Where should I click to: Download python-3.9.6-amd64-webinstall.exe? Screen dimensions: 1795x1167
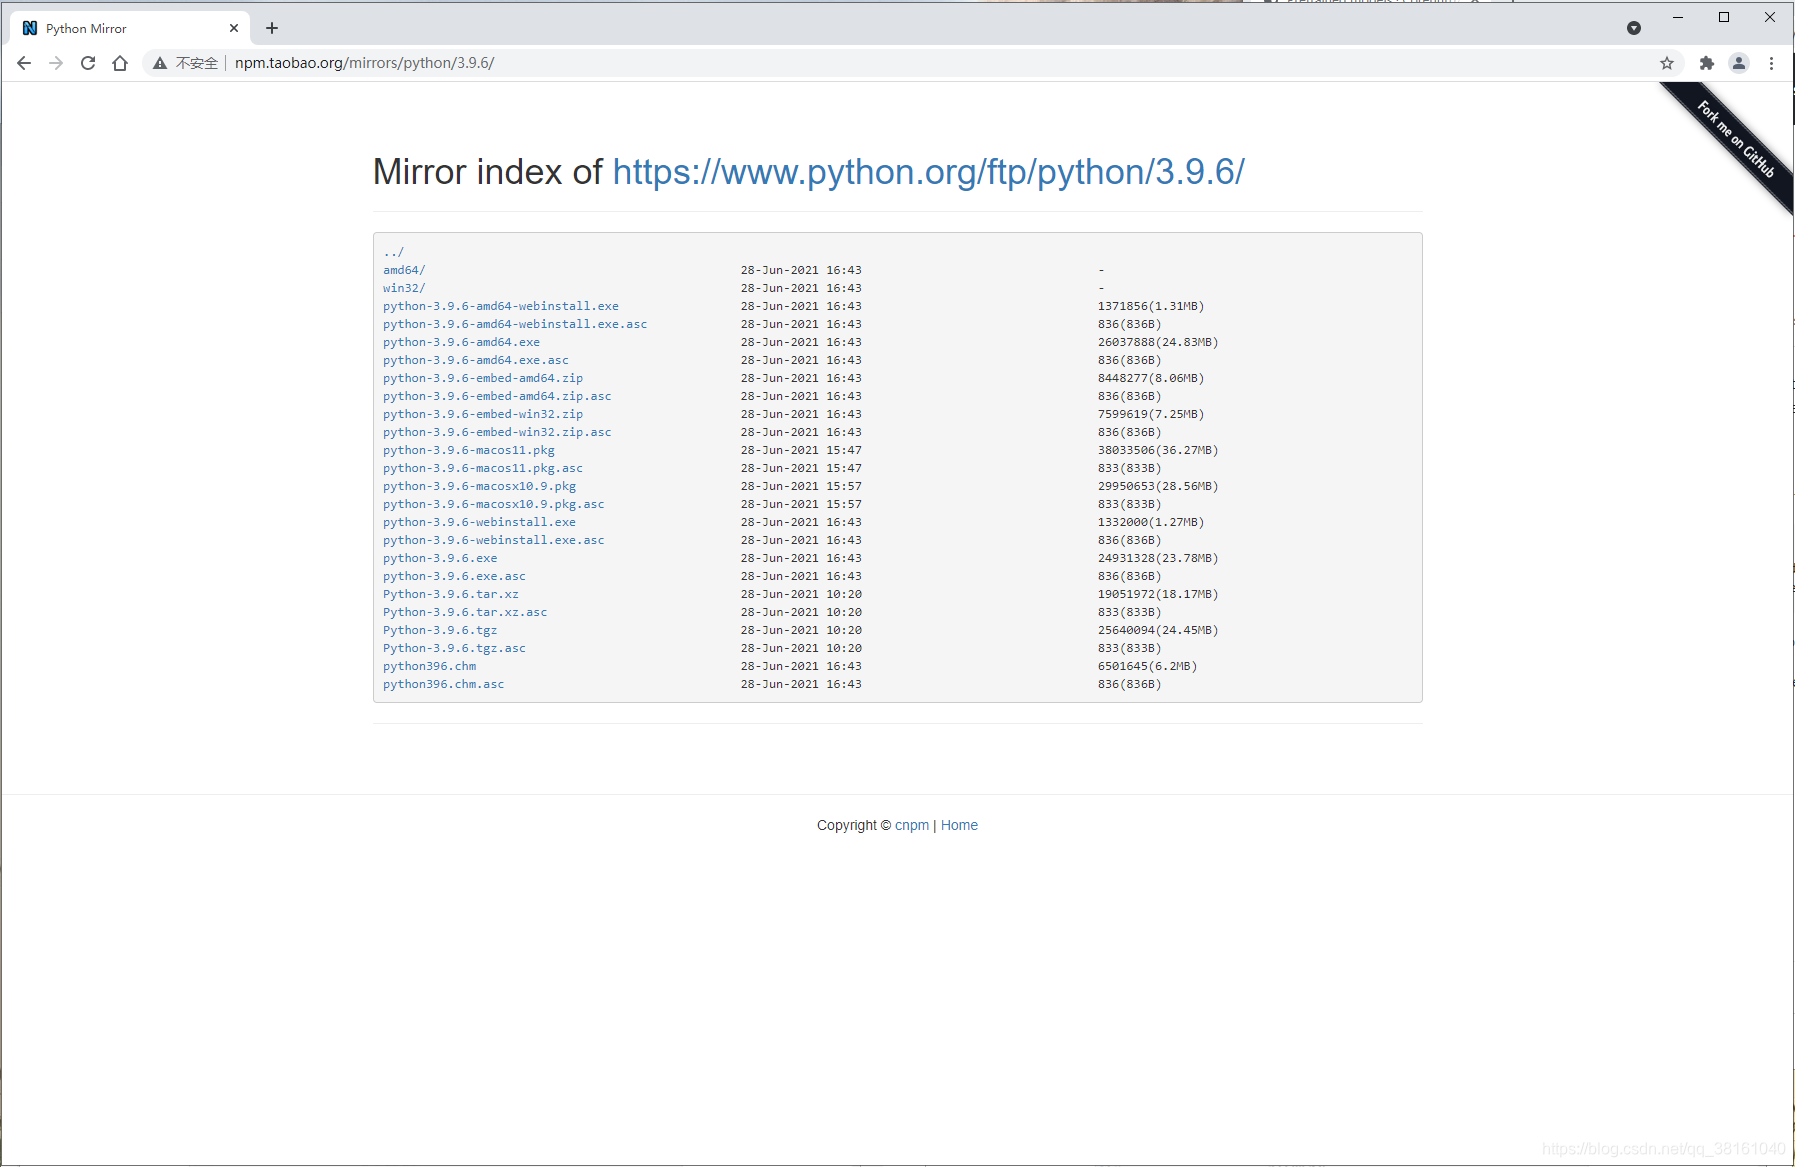pos(501,306)
